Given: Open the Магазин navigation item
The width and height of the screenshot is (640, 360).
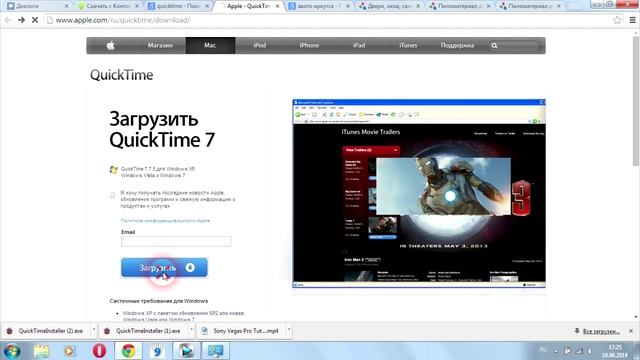Looking at the screenshot, I should 160,45.
